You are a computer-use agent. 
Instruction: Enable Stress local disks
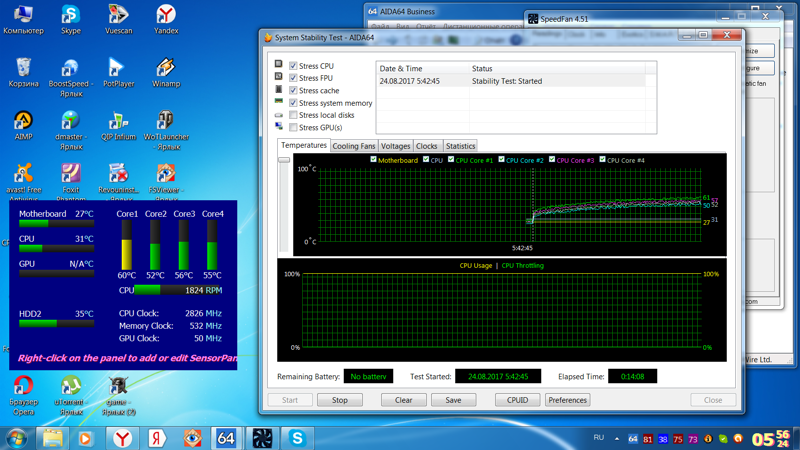tap(293, 115)
